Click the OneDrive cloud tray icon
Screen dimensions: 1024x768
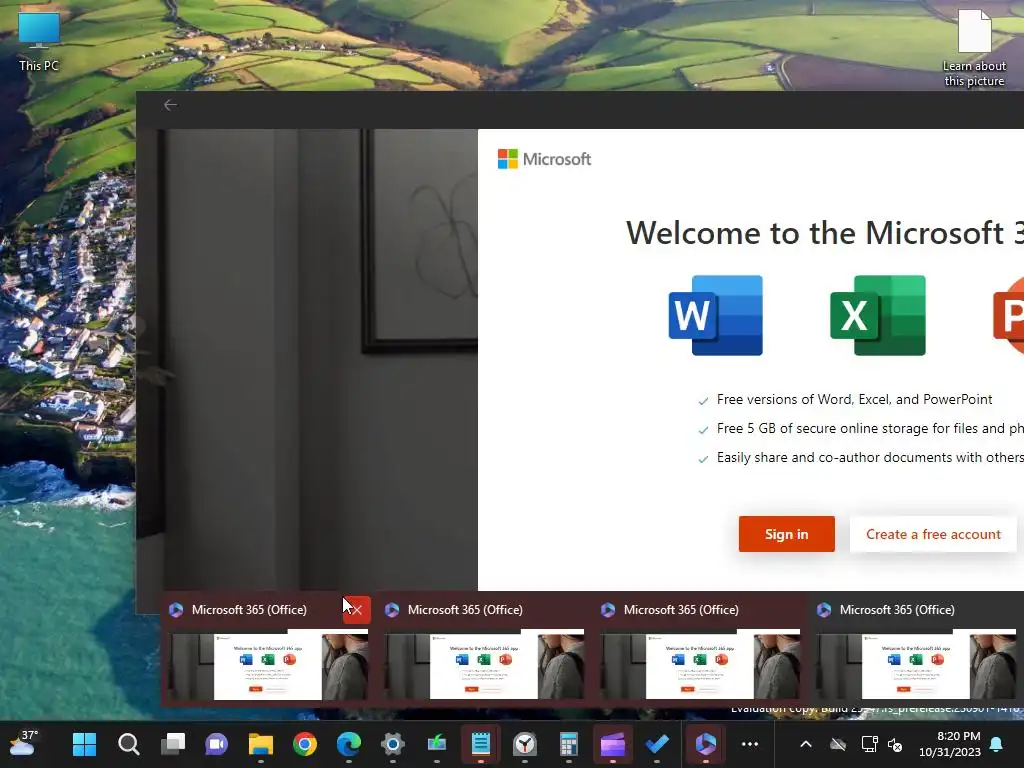coord(838,744)
